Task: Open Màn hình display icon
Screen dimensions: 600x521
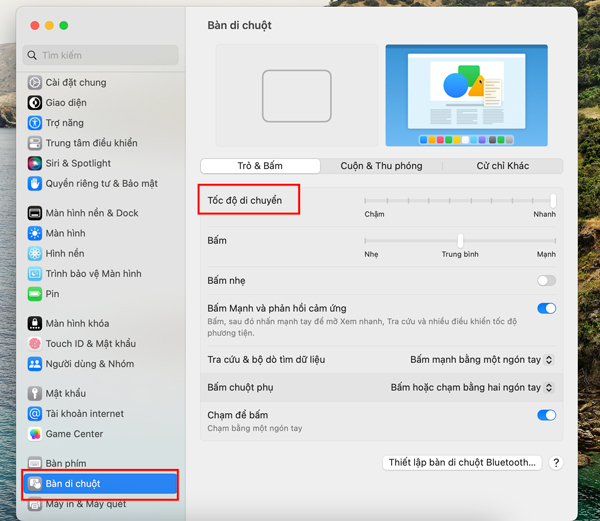Action: tap(34, 233)
